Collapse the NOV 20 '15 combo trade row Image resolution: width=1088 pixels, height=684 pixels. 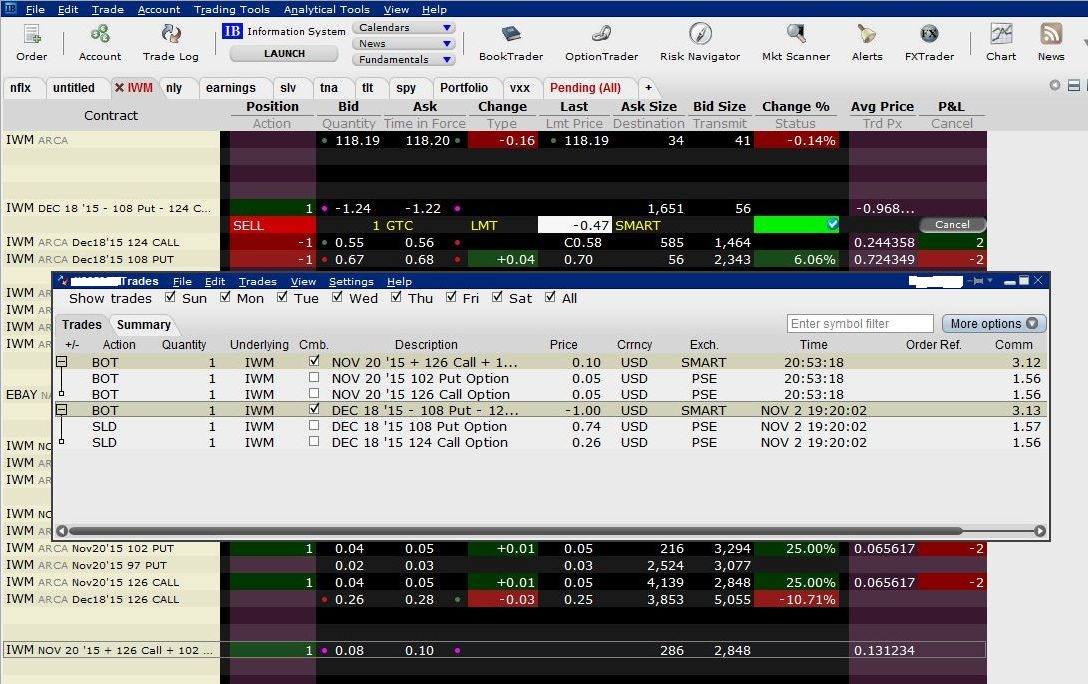pos(61,362)
